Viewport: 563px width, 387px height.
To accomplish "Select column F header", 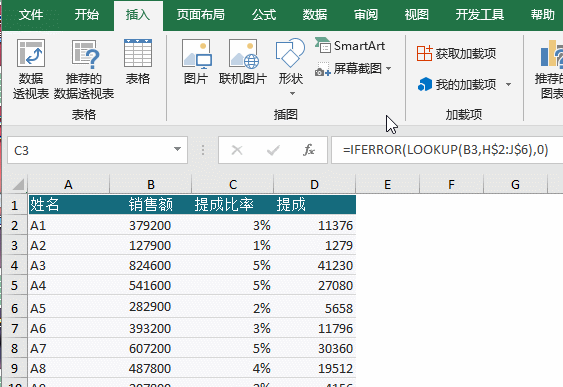I will [x=451, y=185].
